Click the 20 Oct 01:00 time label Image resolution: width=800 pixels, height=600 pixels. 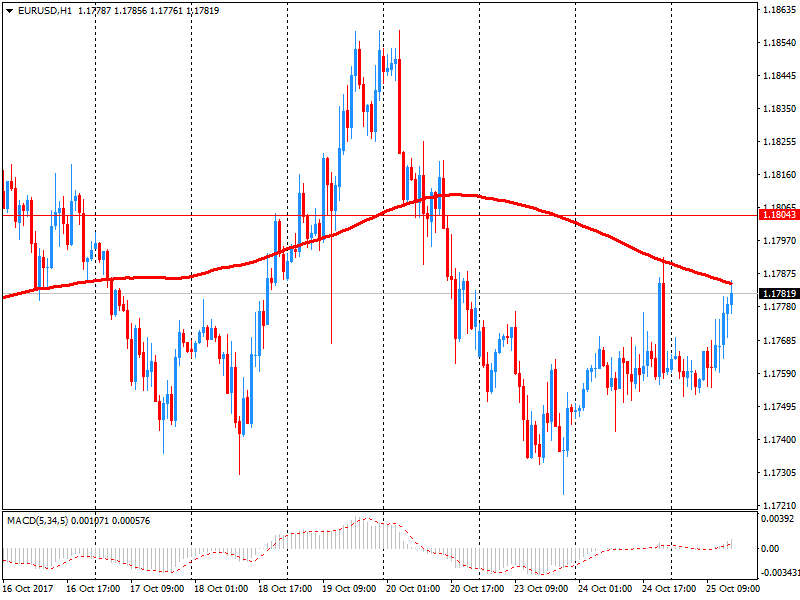(413, 588)
